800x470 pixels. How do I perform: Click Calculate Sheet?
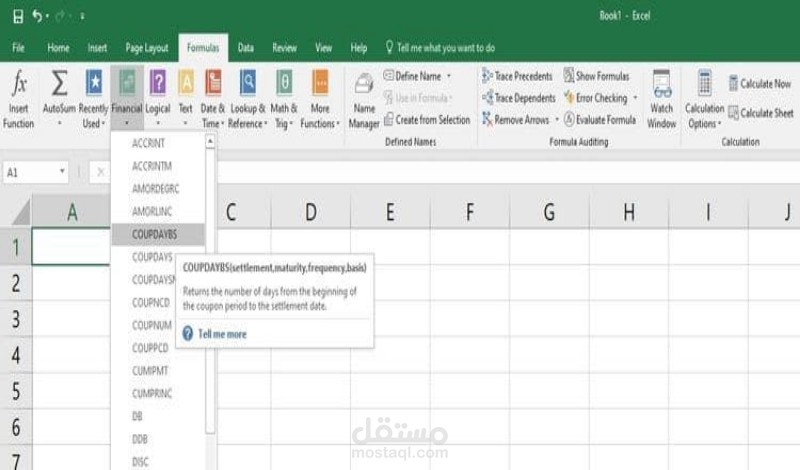[x=761, y=113]
